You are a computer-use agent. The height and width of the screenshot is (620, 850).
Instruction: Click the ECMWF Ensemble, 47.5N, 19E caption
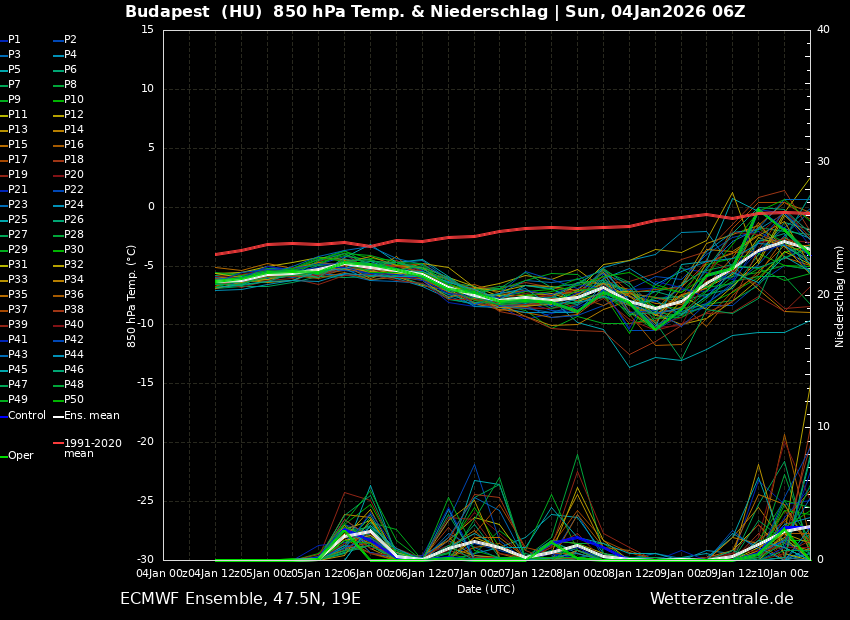tap(240, 599)
